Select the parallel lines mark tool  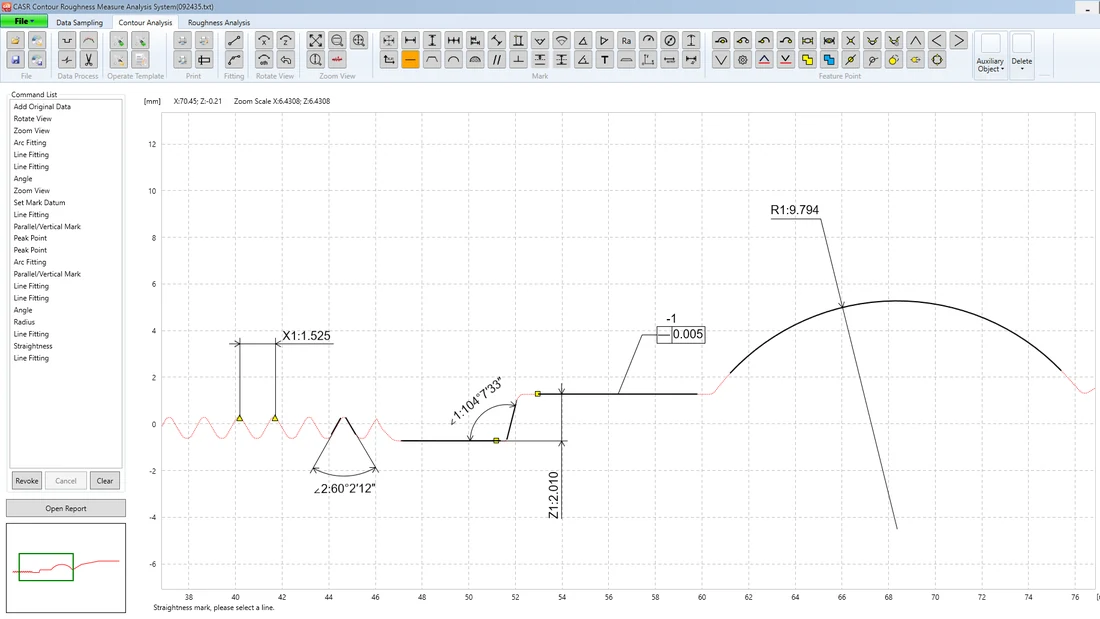[497, 60]
